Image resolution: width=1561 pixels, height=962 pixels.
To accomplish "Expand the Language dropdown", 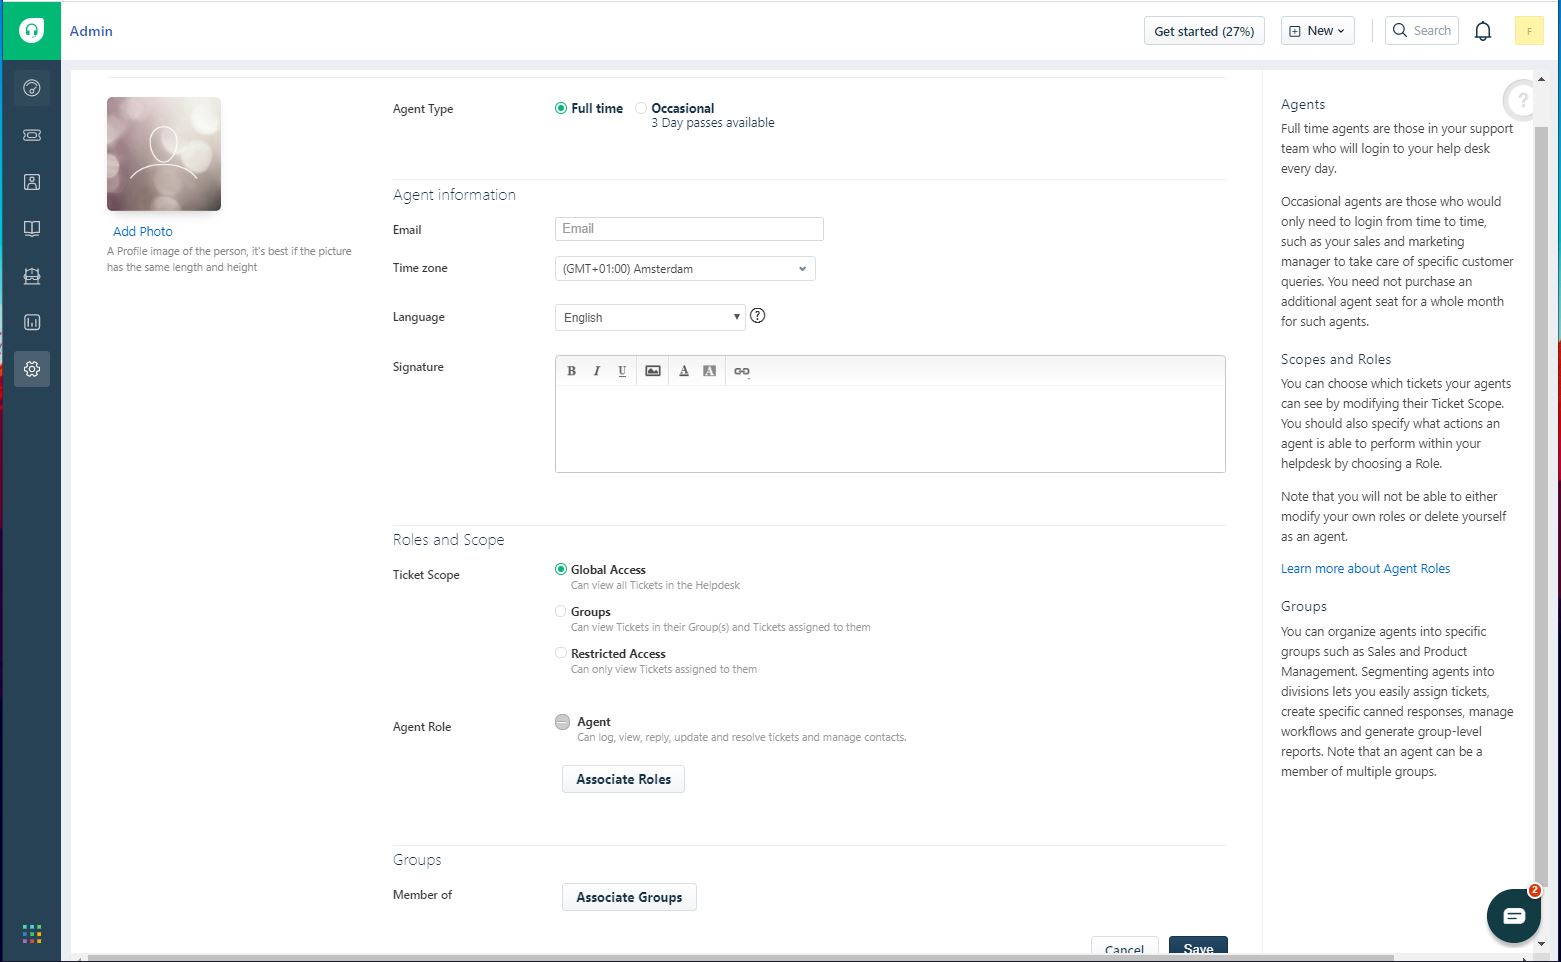I will click(x=650, y=318).
